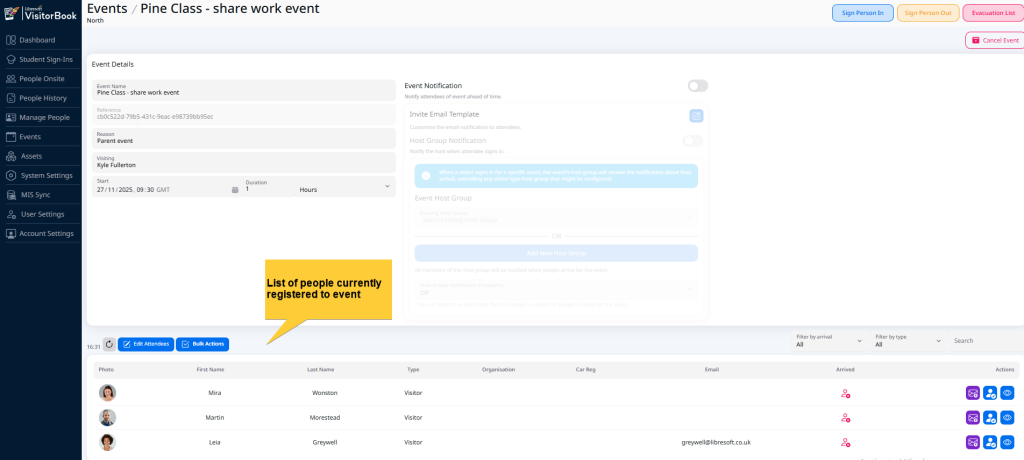Click the attendee Search field
The height and width of the screenshot is (460, 1024).
click(x=983, y=341)
